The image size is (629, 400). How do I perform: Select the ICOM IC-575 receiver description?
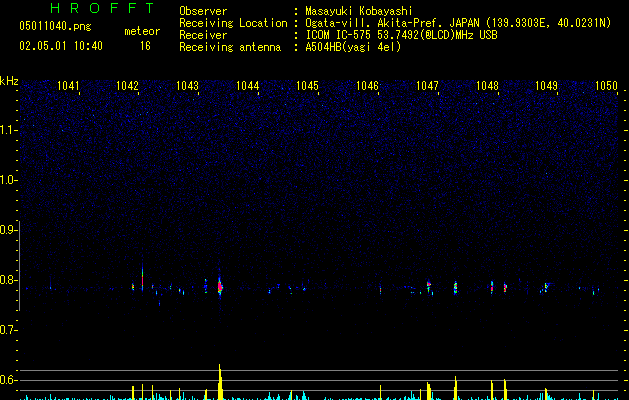[401, 35]
